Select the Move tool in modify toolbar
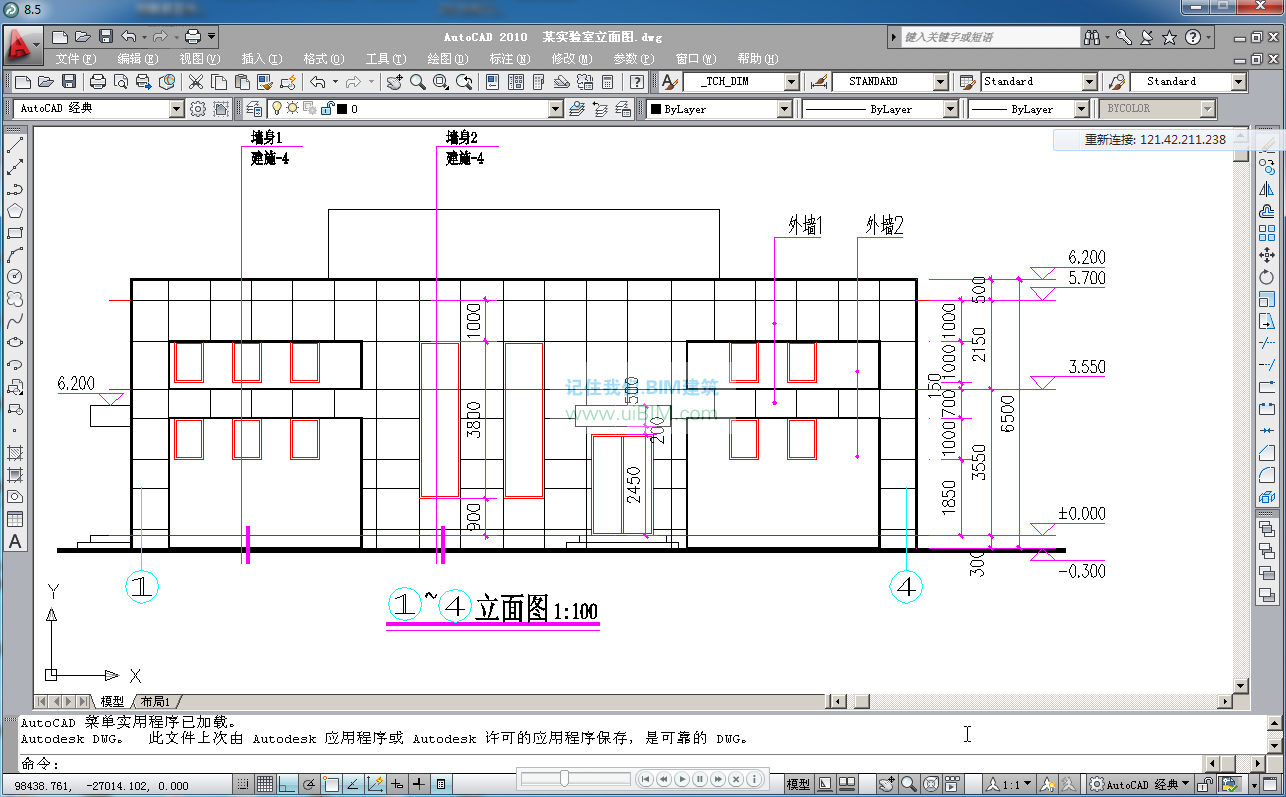The width and height of the screenshot is (1286, 797). [x=1267, y=255]
